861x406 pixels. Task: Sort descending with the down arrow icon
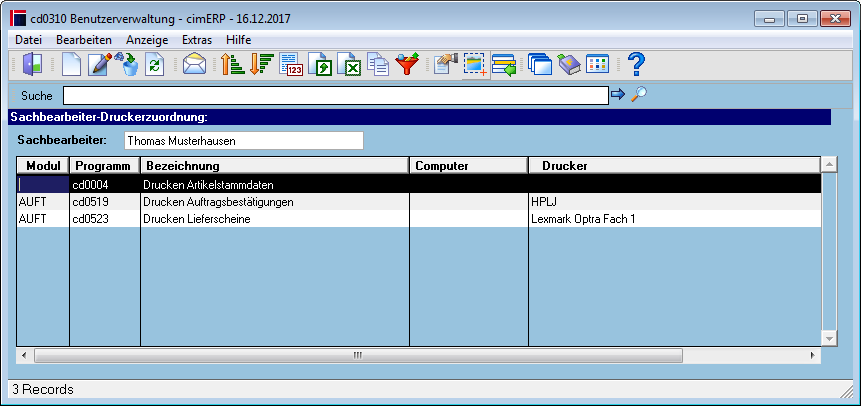point(261,64)
